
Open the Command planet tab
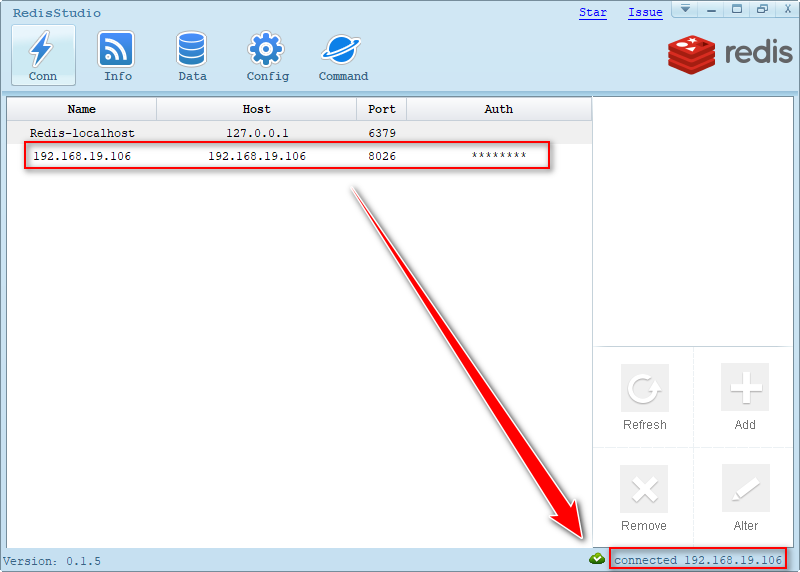(x=343, y=55)
